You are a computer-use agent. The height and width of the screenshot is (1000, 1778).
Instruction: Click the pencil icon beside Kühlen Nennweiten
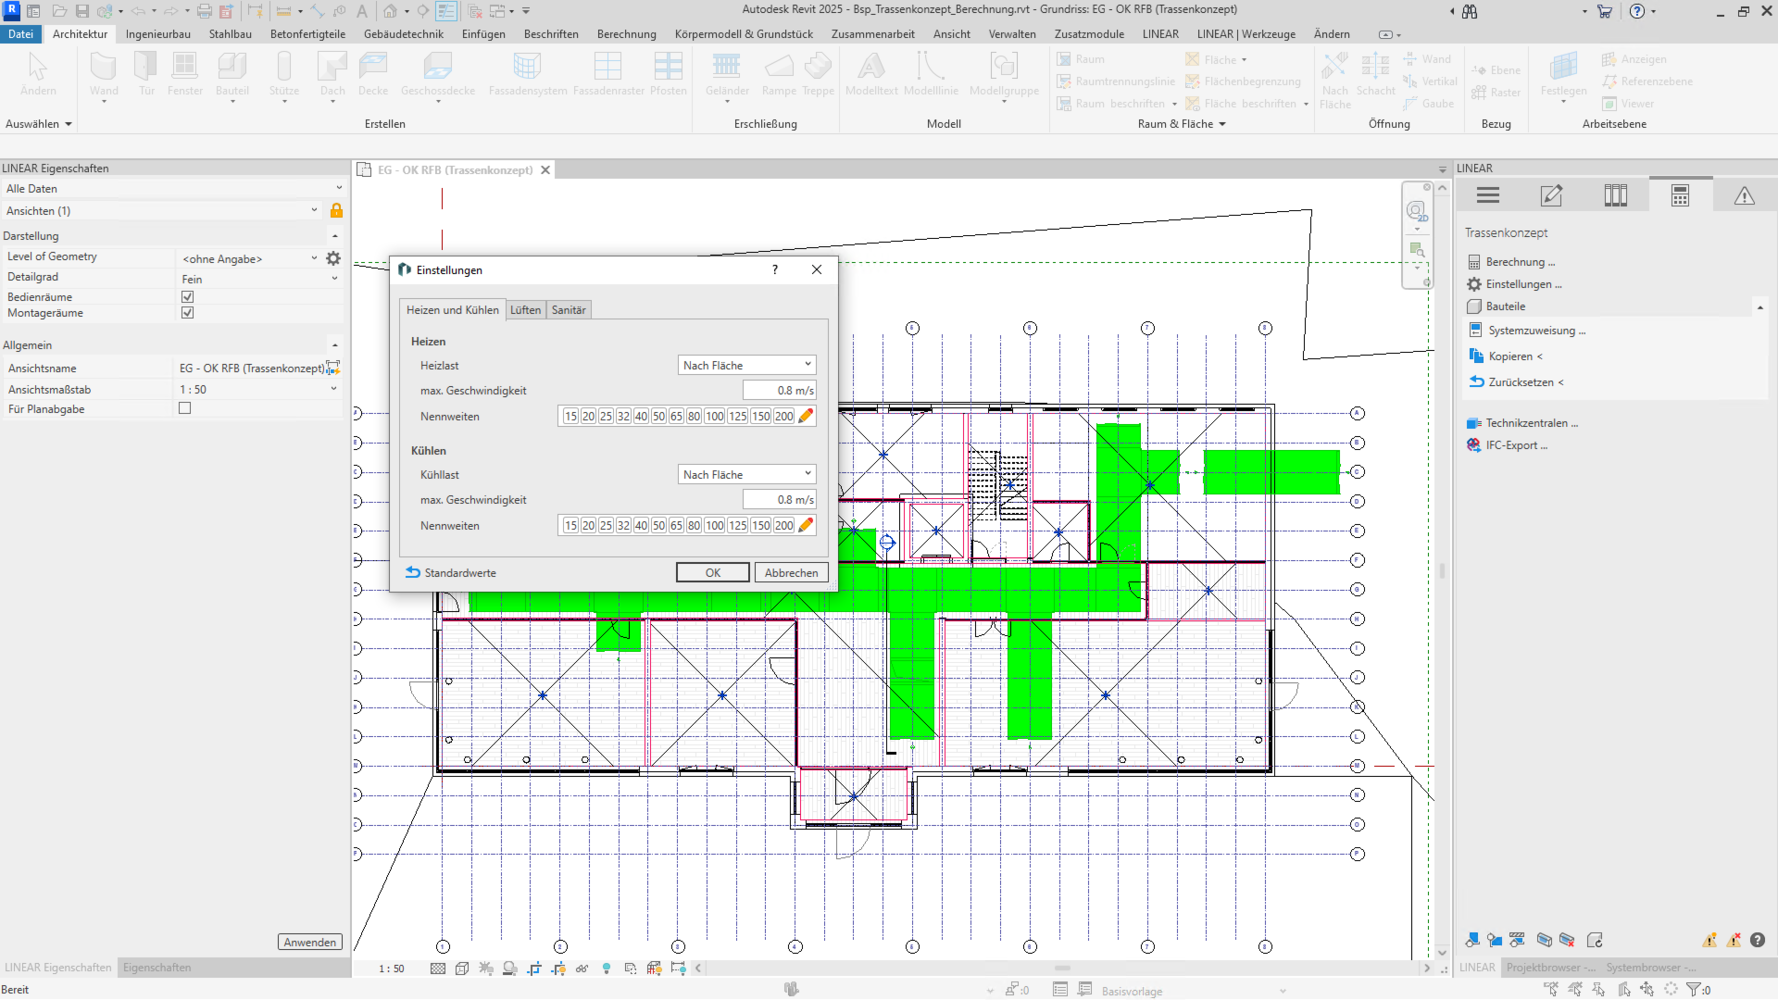pos(806,525)
